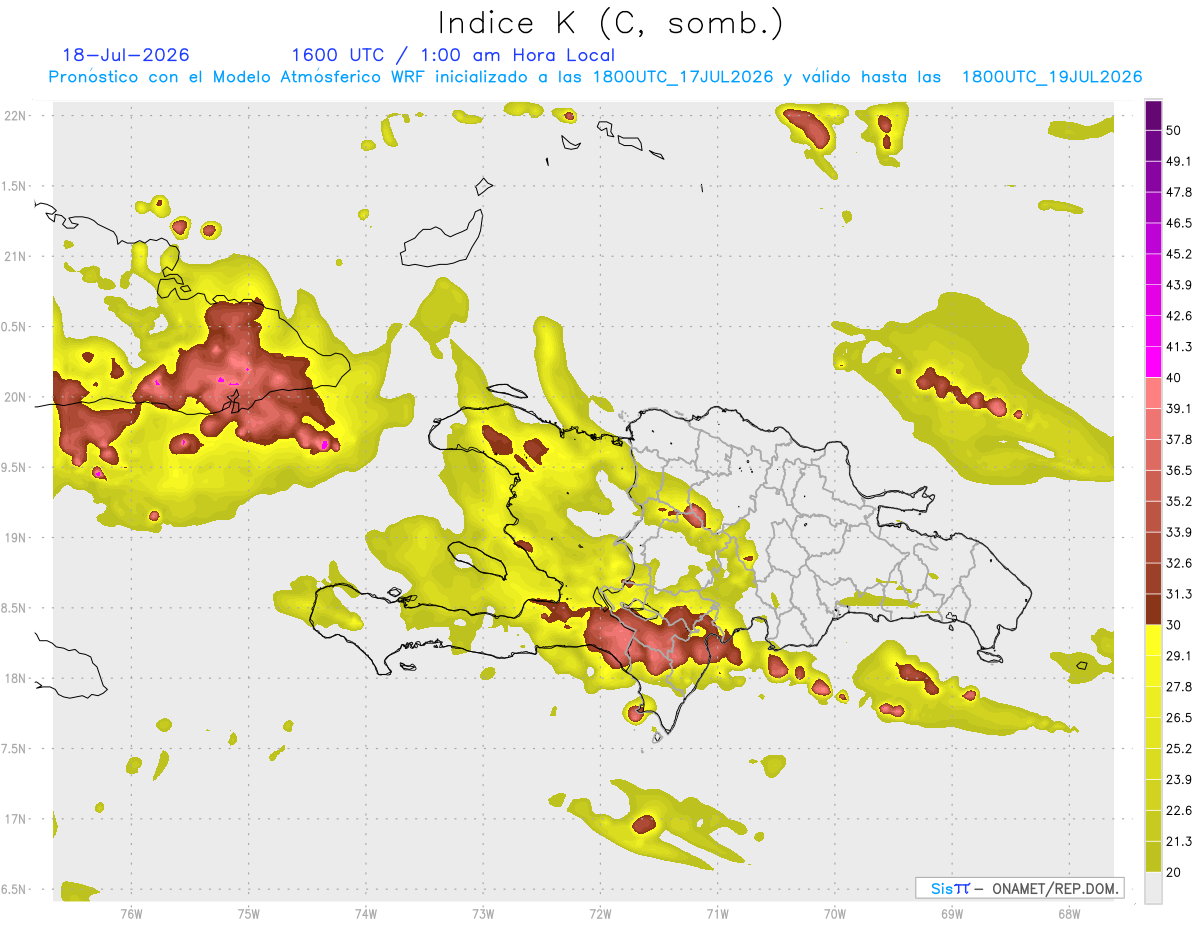Pick the gray colorbar segment below 20

click(1153, 888)
